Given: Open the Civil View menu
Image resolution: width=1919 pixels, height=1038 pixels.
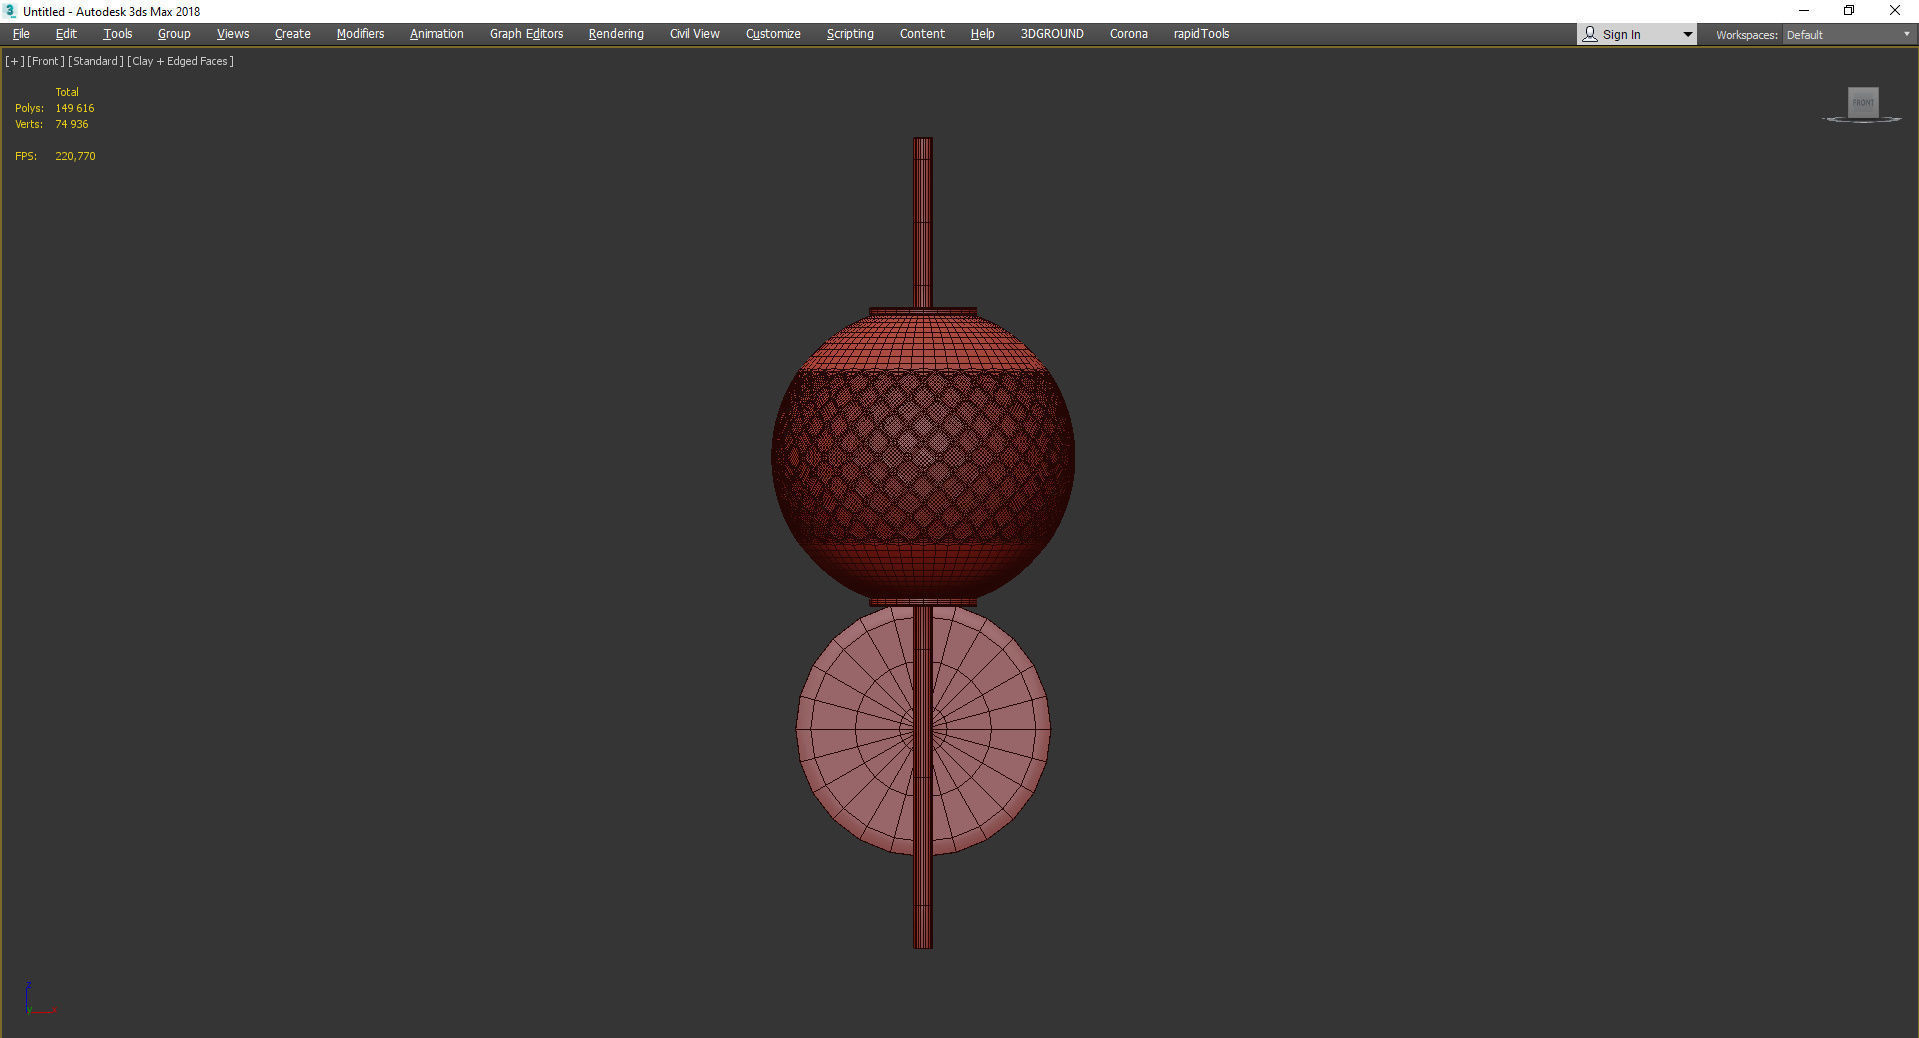Looking at the screenshot, I should click(695, 34).
